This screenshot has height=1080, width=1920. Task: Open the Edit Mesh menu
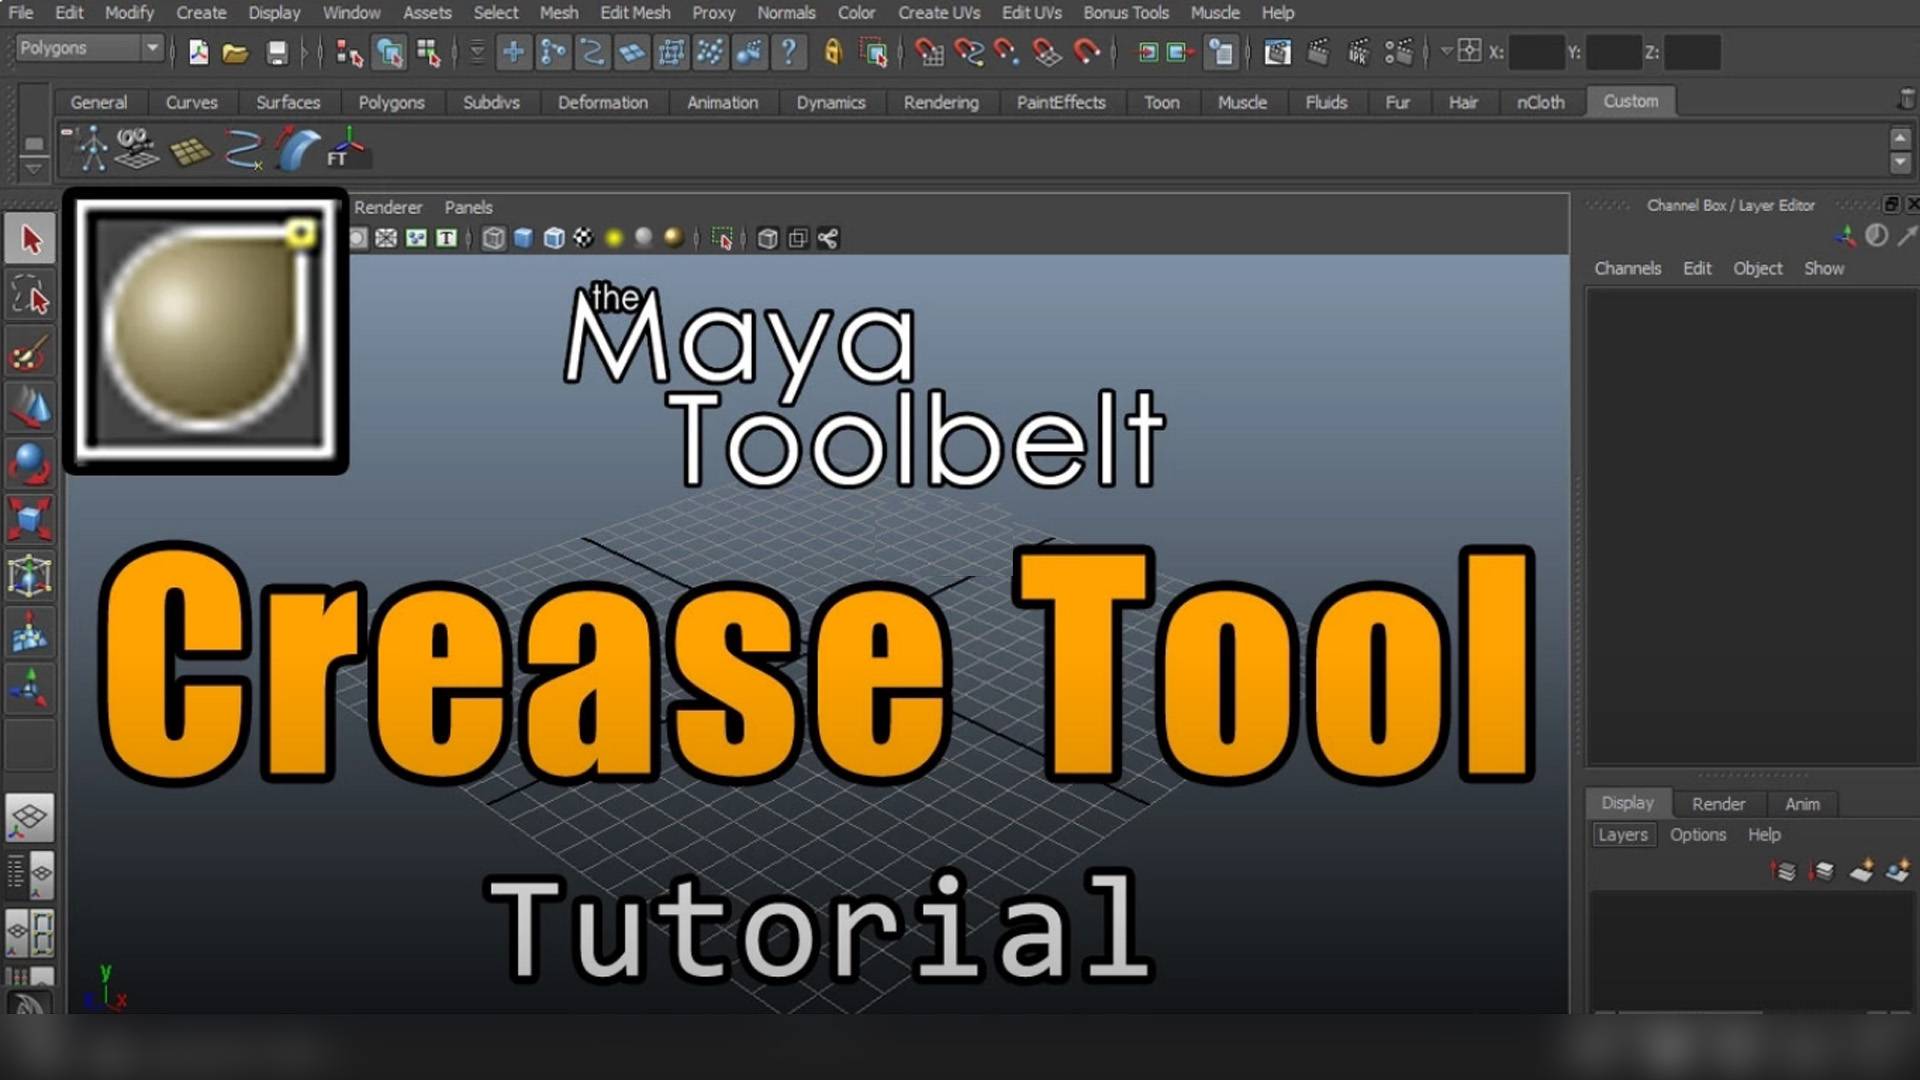[635, 13]
